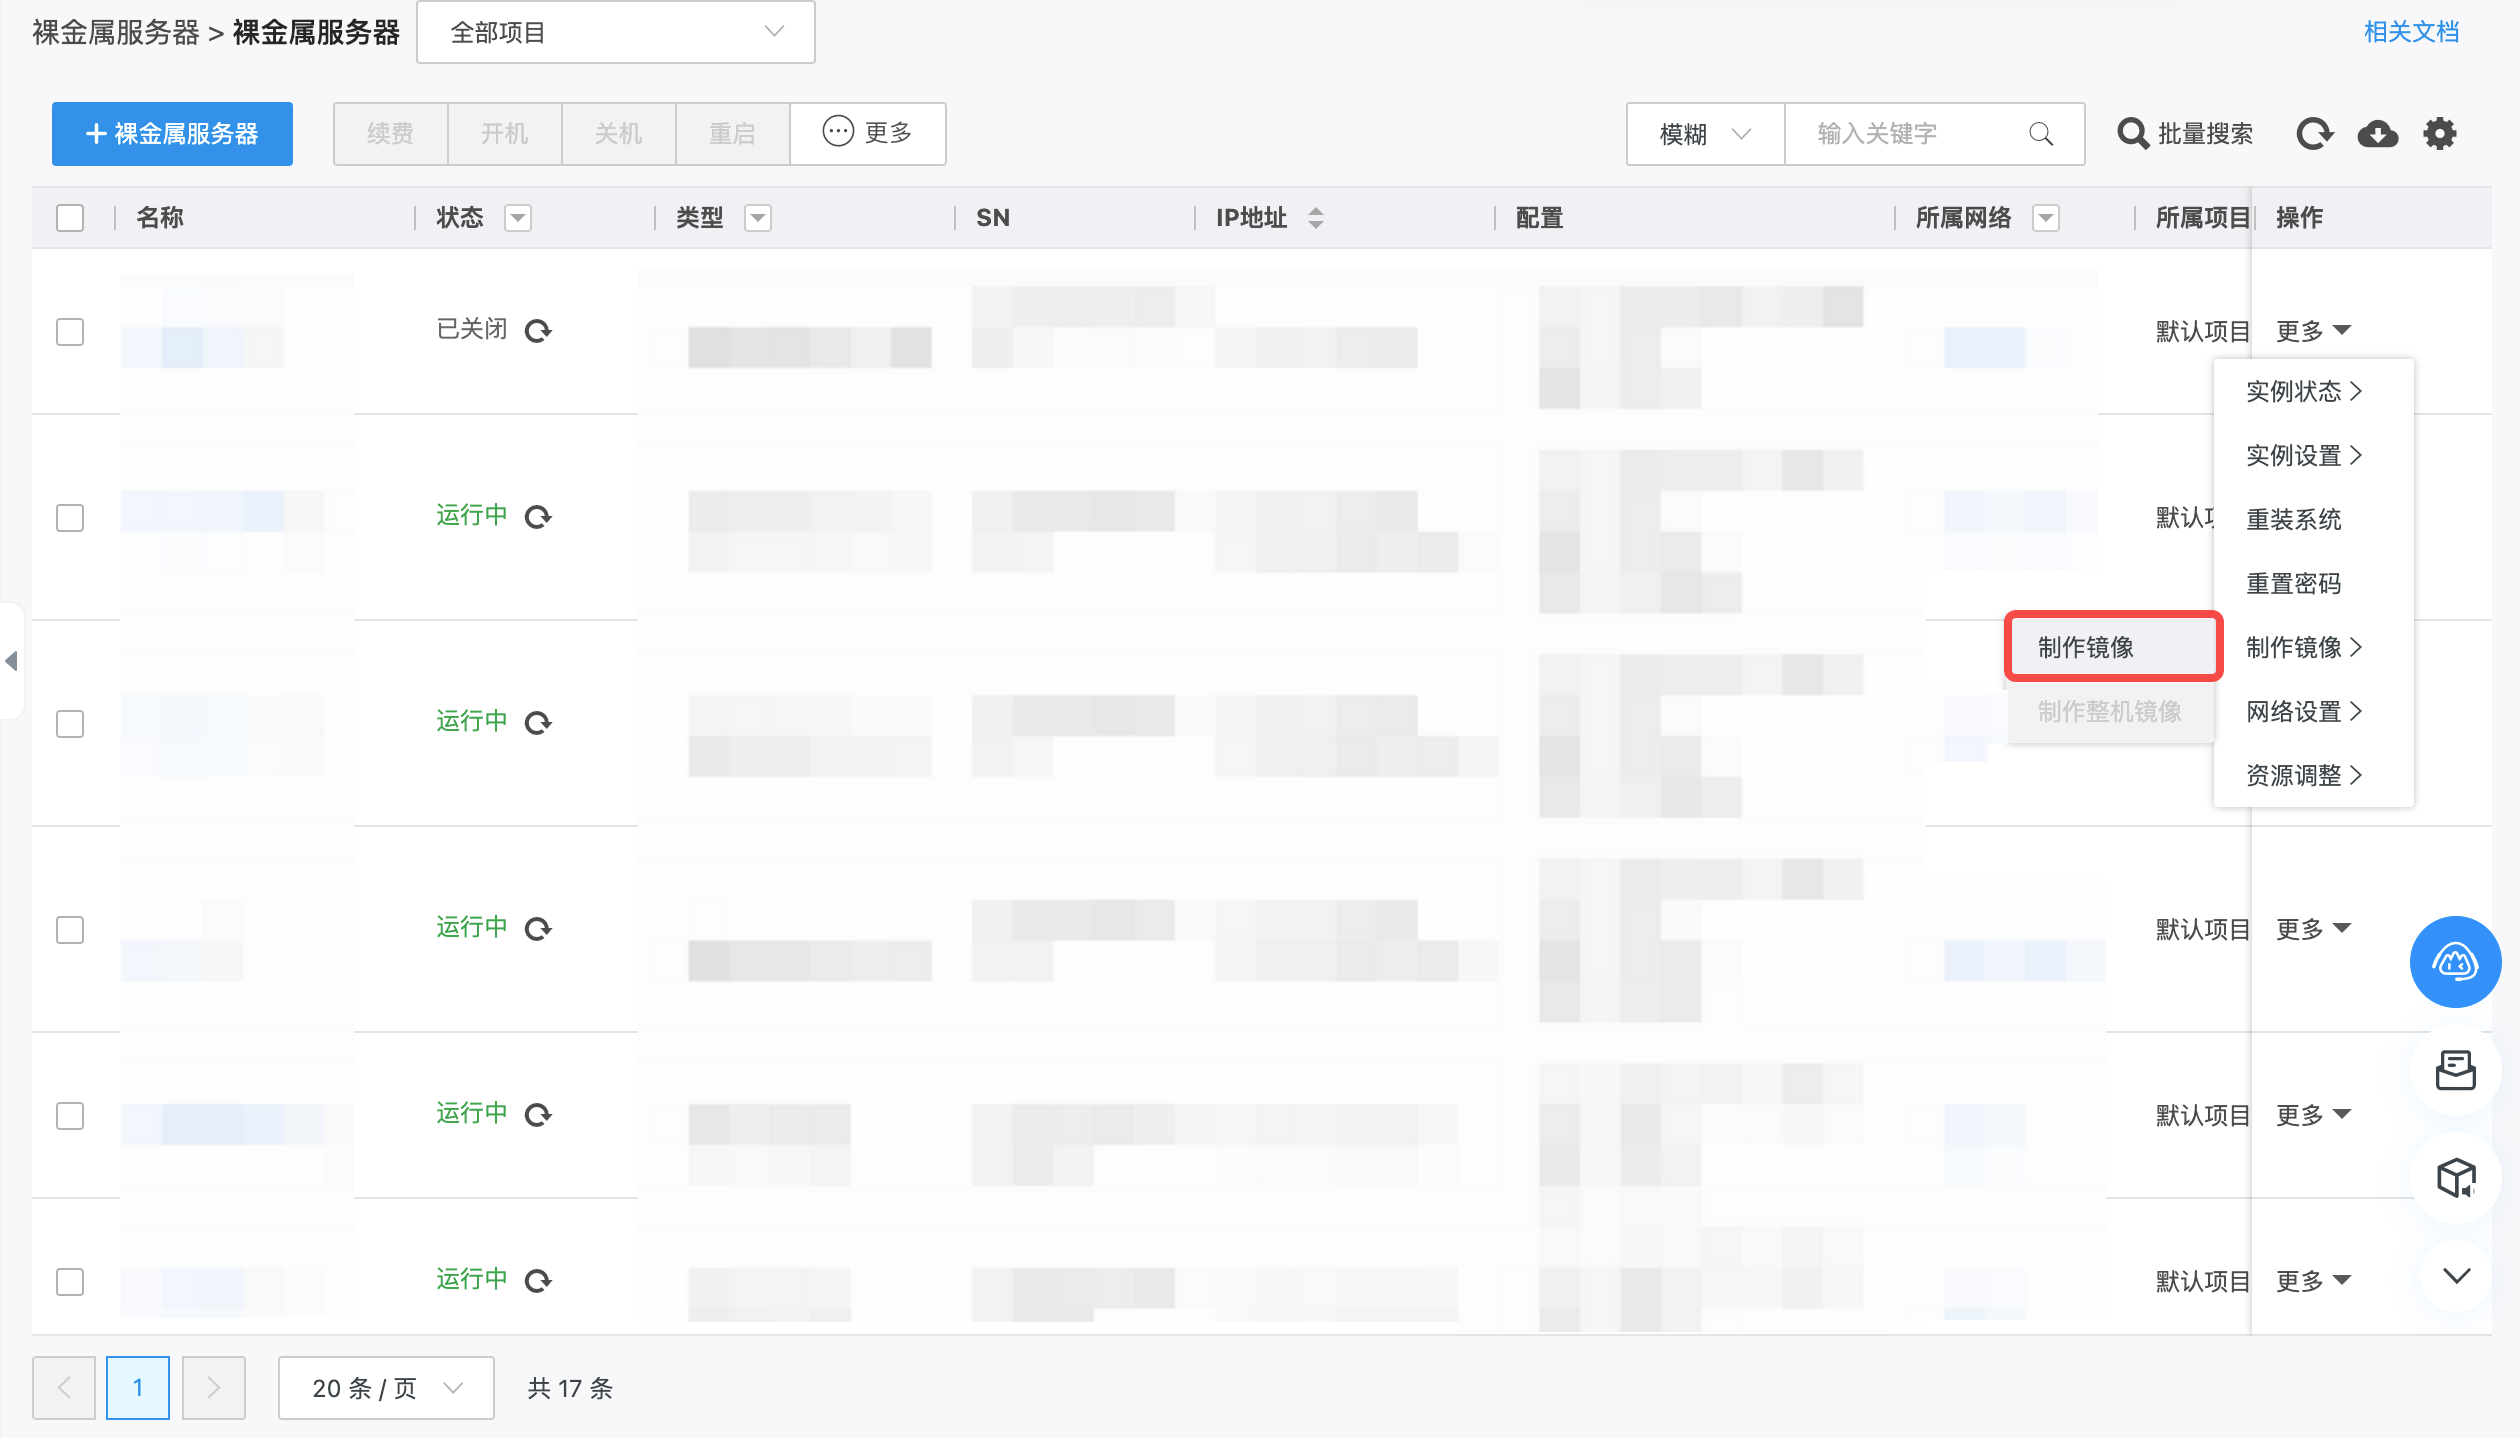Click the cloud download export icon
2520x1438 pixels.
tap(2377, 134)
